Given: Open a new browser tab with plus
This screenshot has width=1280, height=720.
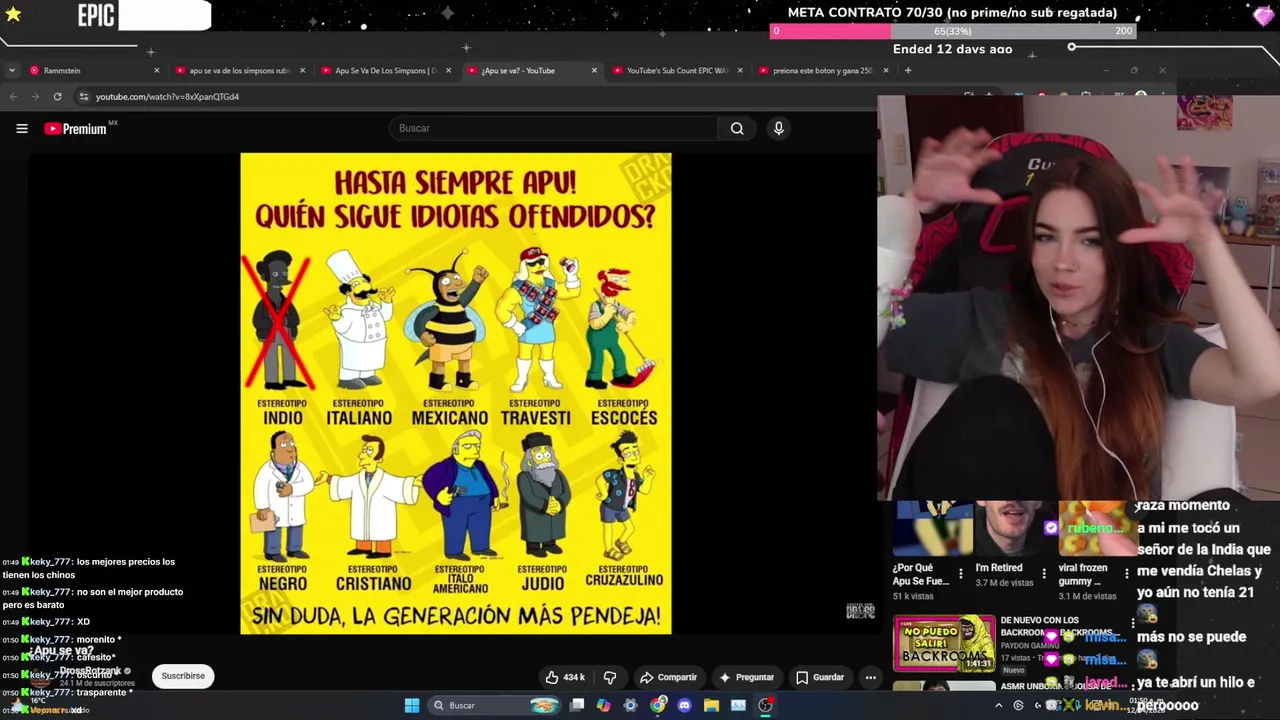Looking at the screenshot, I should 908,71.
